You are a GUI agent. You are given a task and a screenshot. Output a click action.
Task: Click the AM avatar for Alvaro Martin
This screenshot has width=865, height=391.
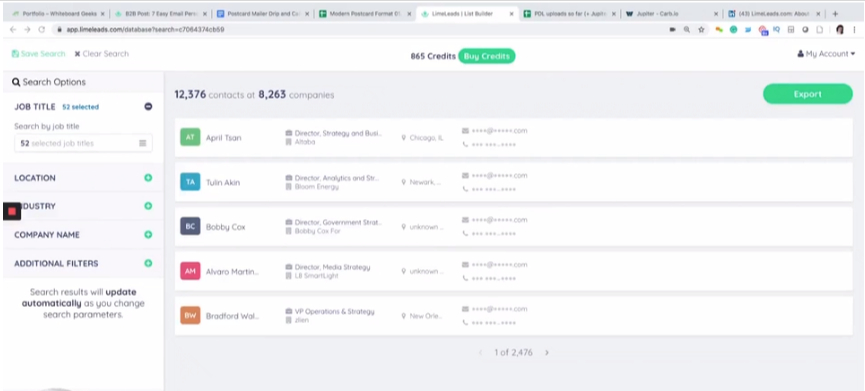click(x=190, y=271)
